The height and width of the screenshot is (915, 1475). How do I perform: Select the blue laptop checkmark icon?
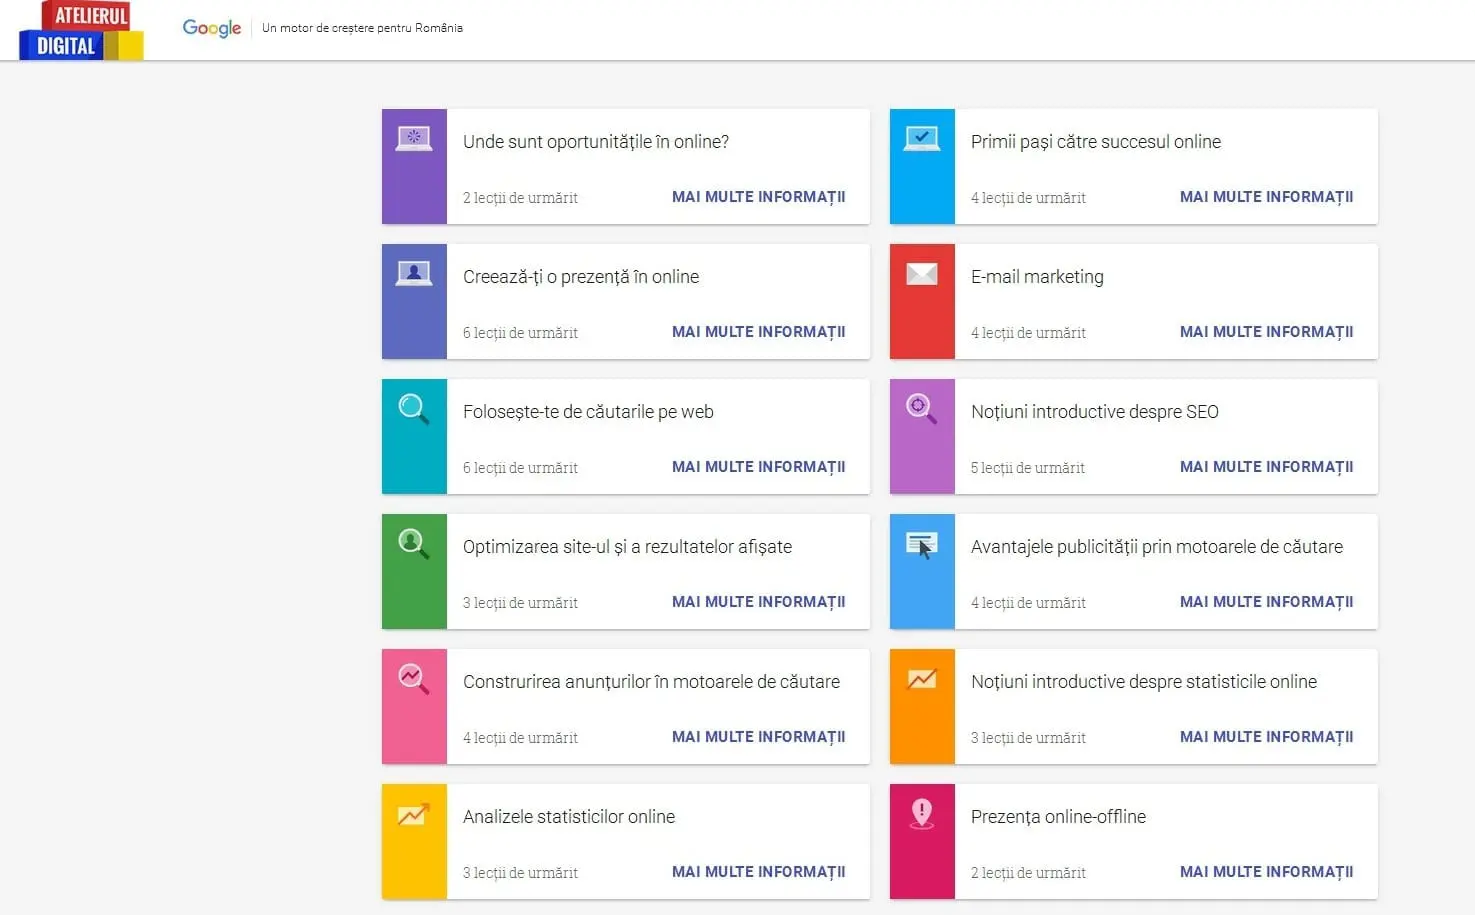click(x=921, y=139)
